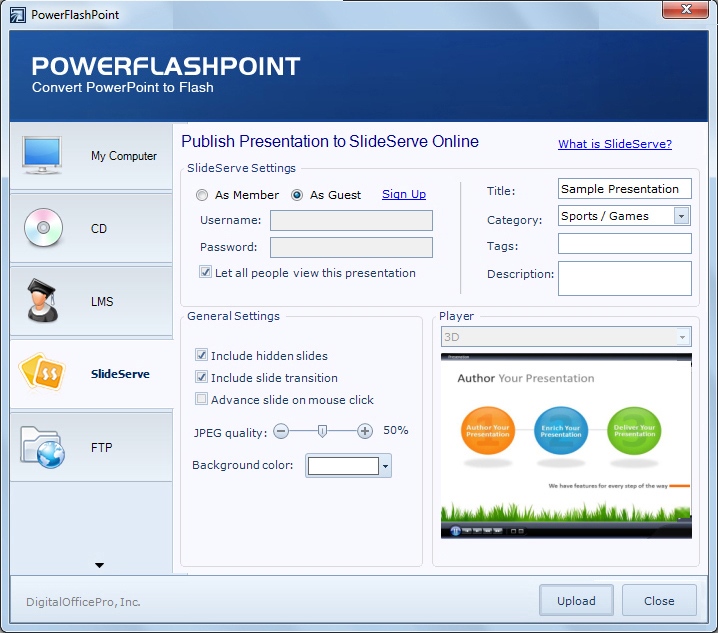Screen dimensions: 718x633
Task: Choose the LMS graduate icon
Action: click(43, 301)
